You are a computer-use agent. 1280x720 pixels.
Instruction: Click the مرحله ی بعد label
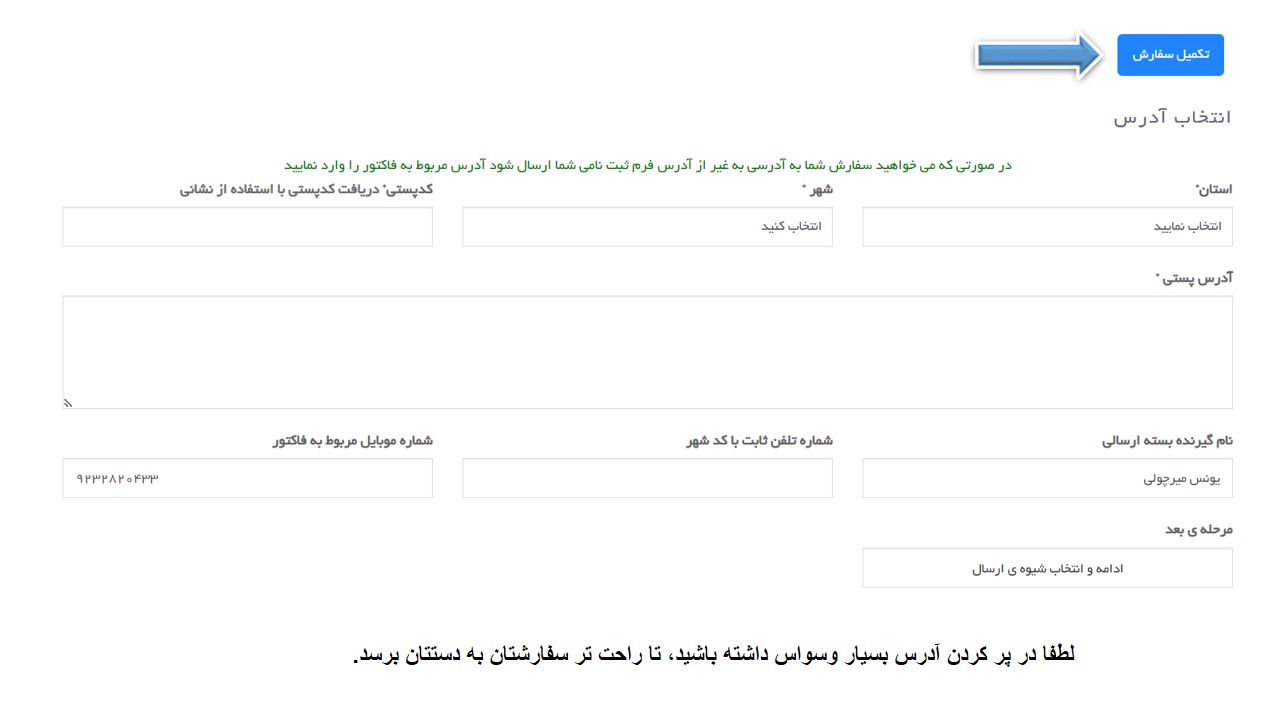(x=1198, y=529)
